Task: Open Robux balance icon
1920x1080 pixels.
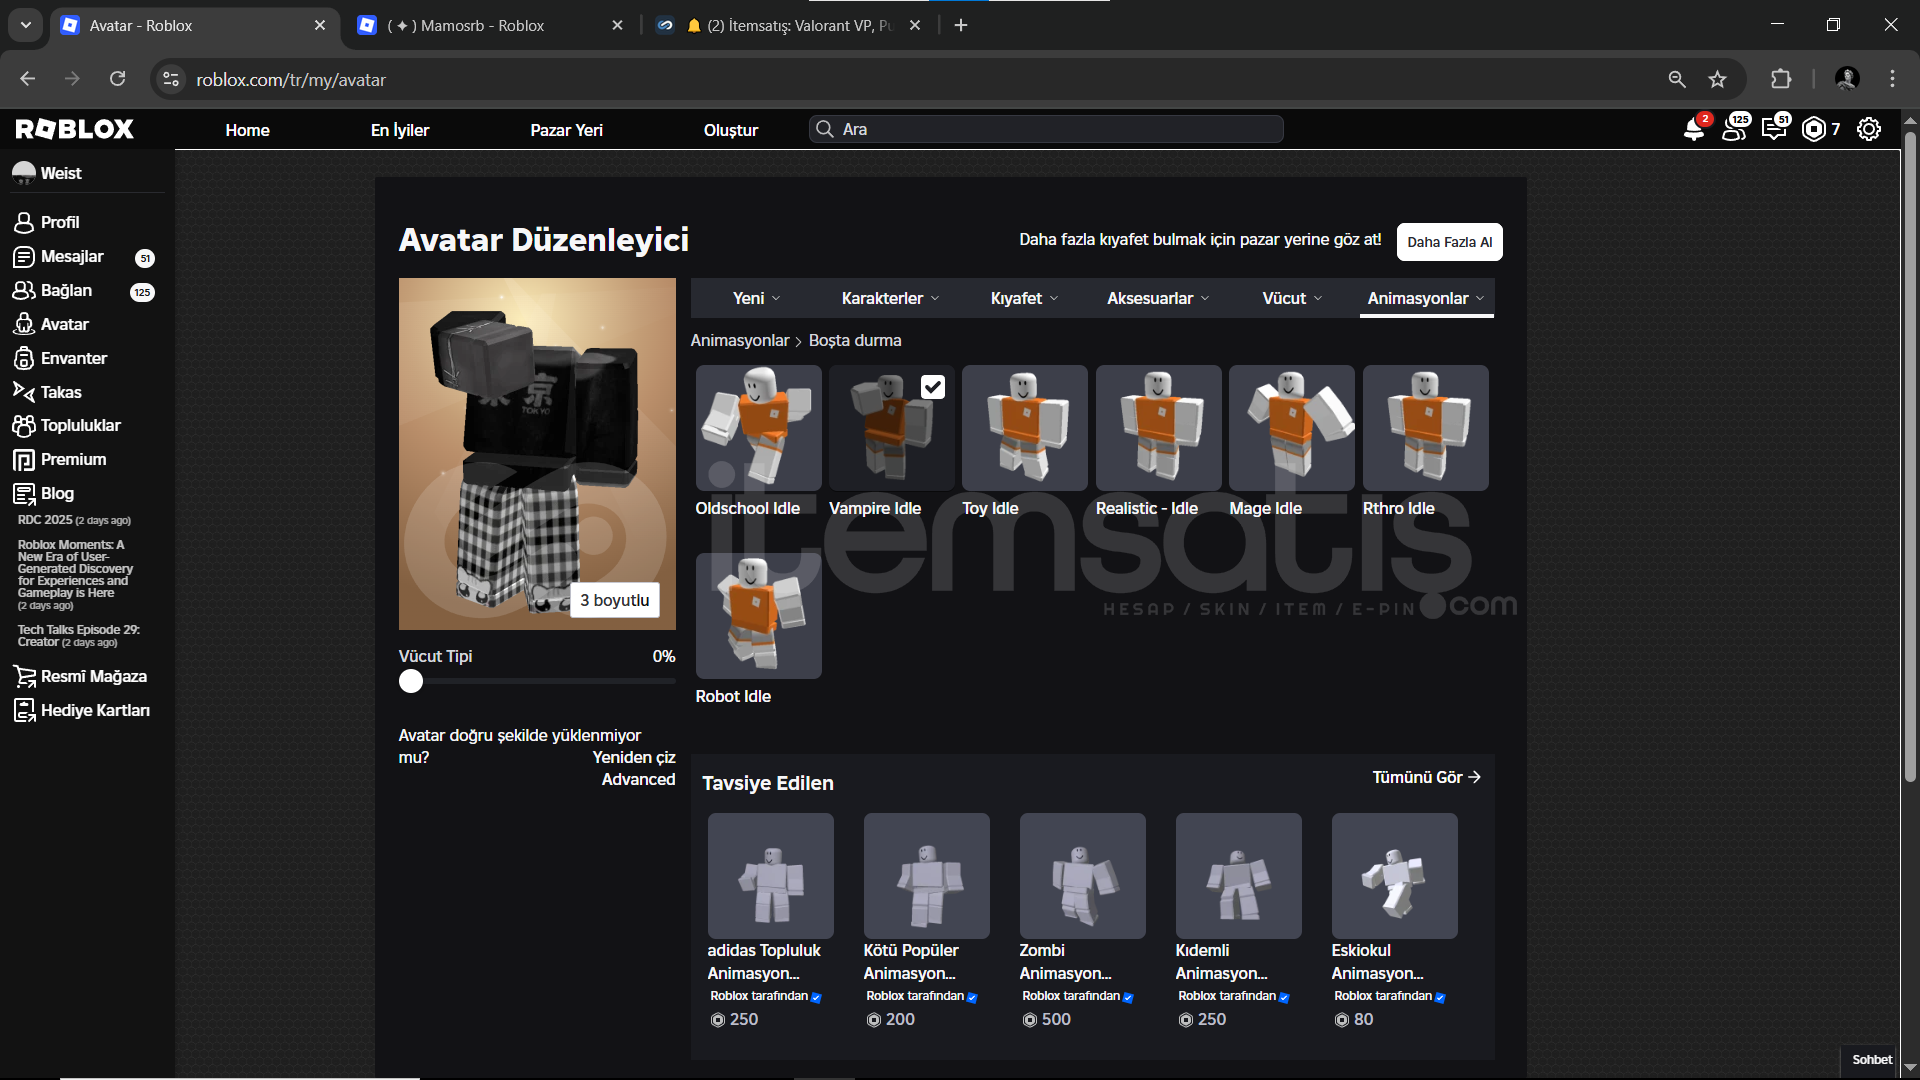Action: tap(1814, 129)
